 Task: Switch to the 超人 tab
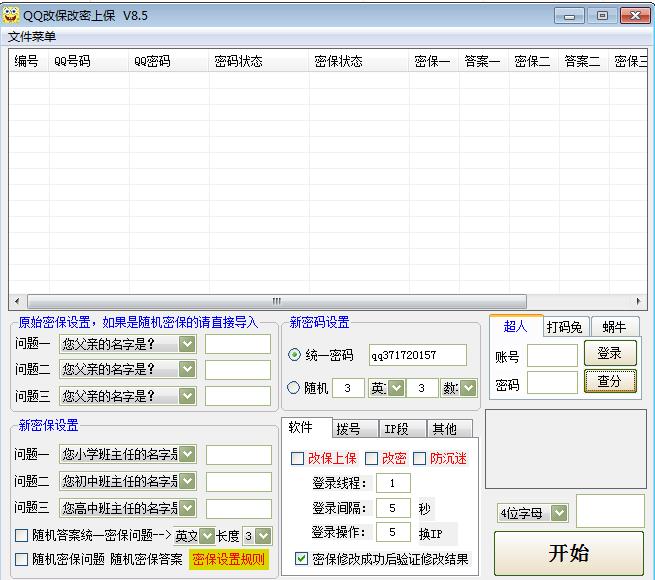(515, 326)
